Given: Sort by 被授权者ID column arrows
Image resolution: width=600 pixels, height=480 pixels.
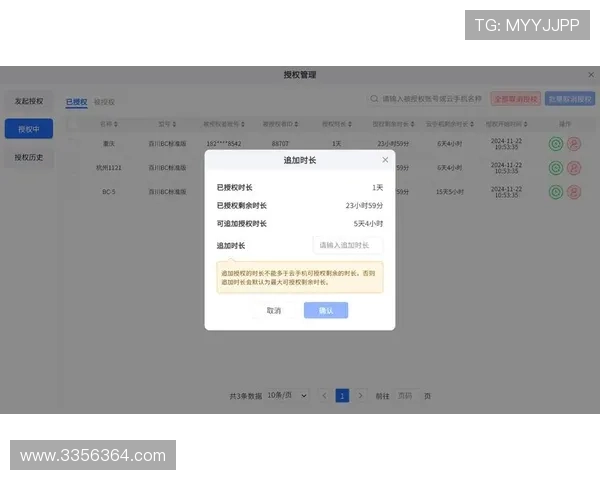Looking at the screenshot, I should 296,124.
